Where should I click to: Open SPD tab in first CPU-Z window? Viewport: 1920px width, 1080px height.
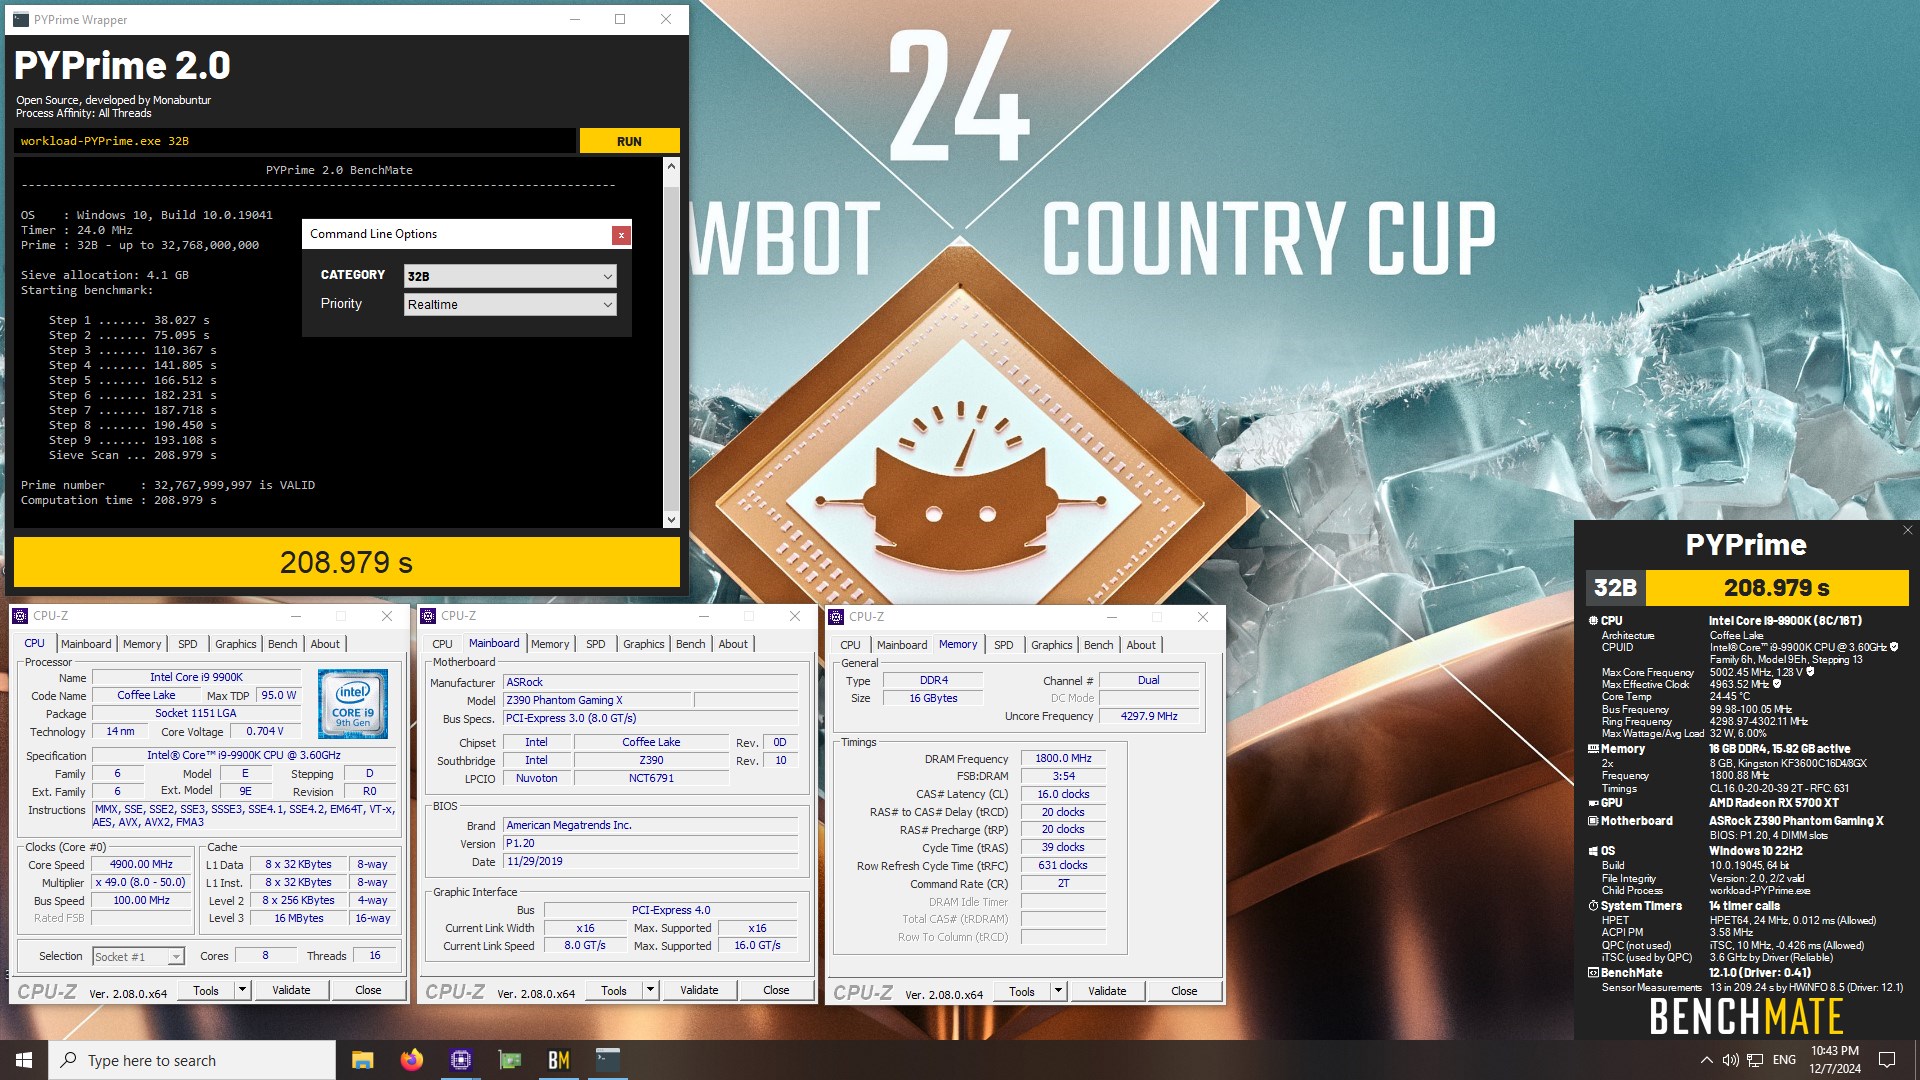(187, 644)
